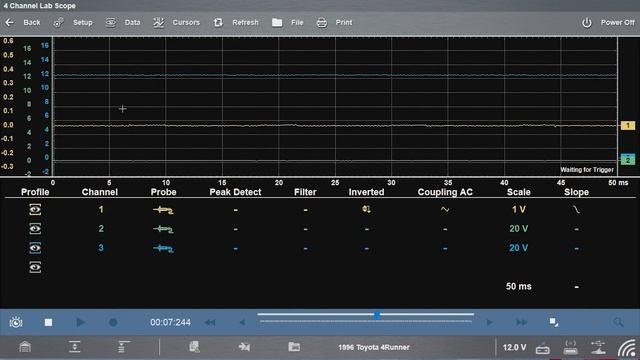Select the channel 1 probe icon

pos(163,210)
